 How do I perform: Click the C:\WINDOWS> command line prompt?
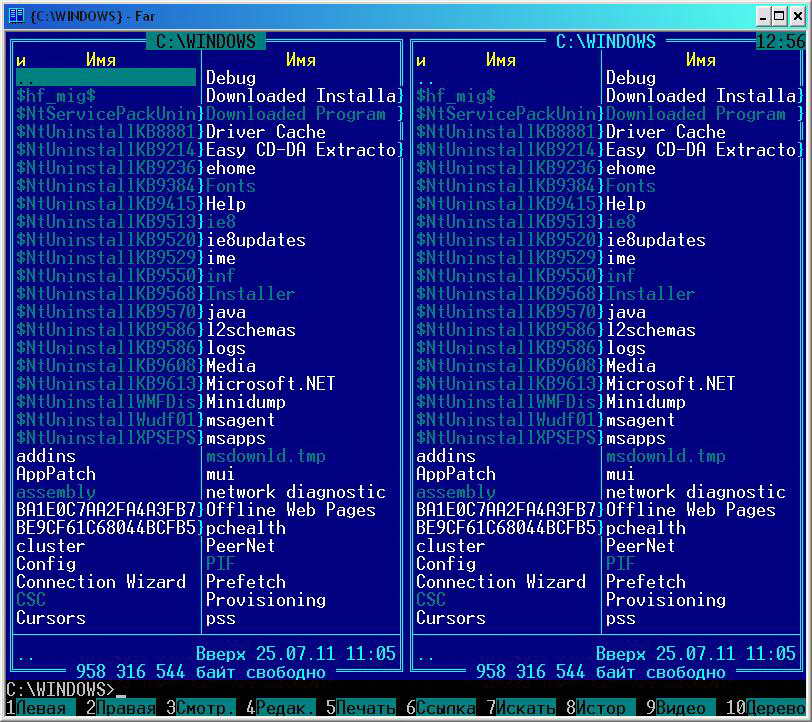click(x=60, y=690)
